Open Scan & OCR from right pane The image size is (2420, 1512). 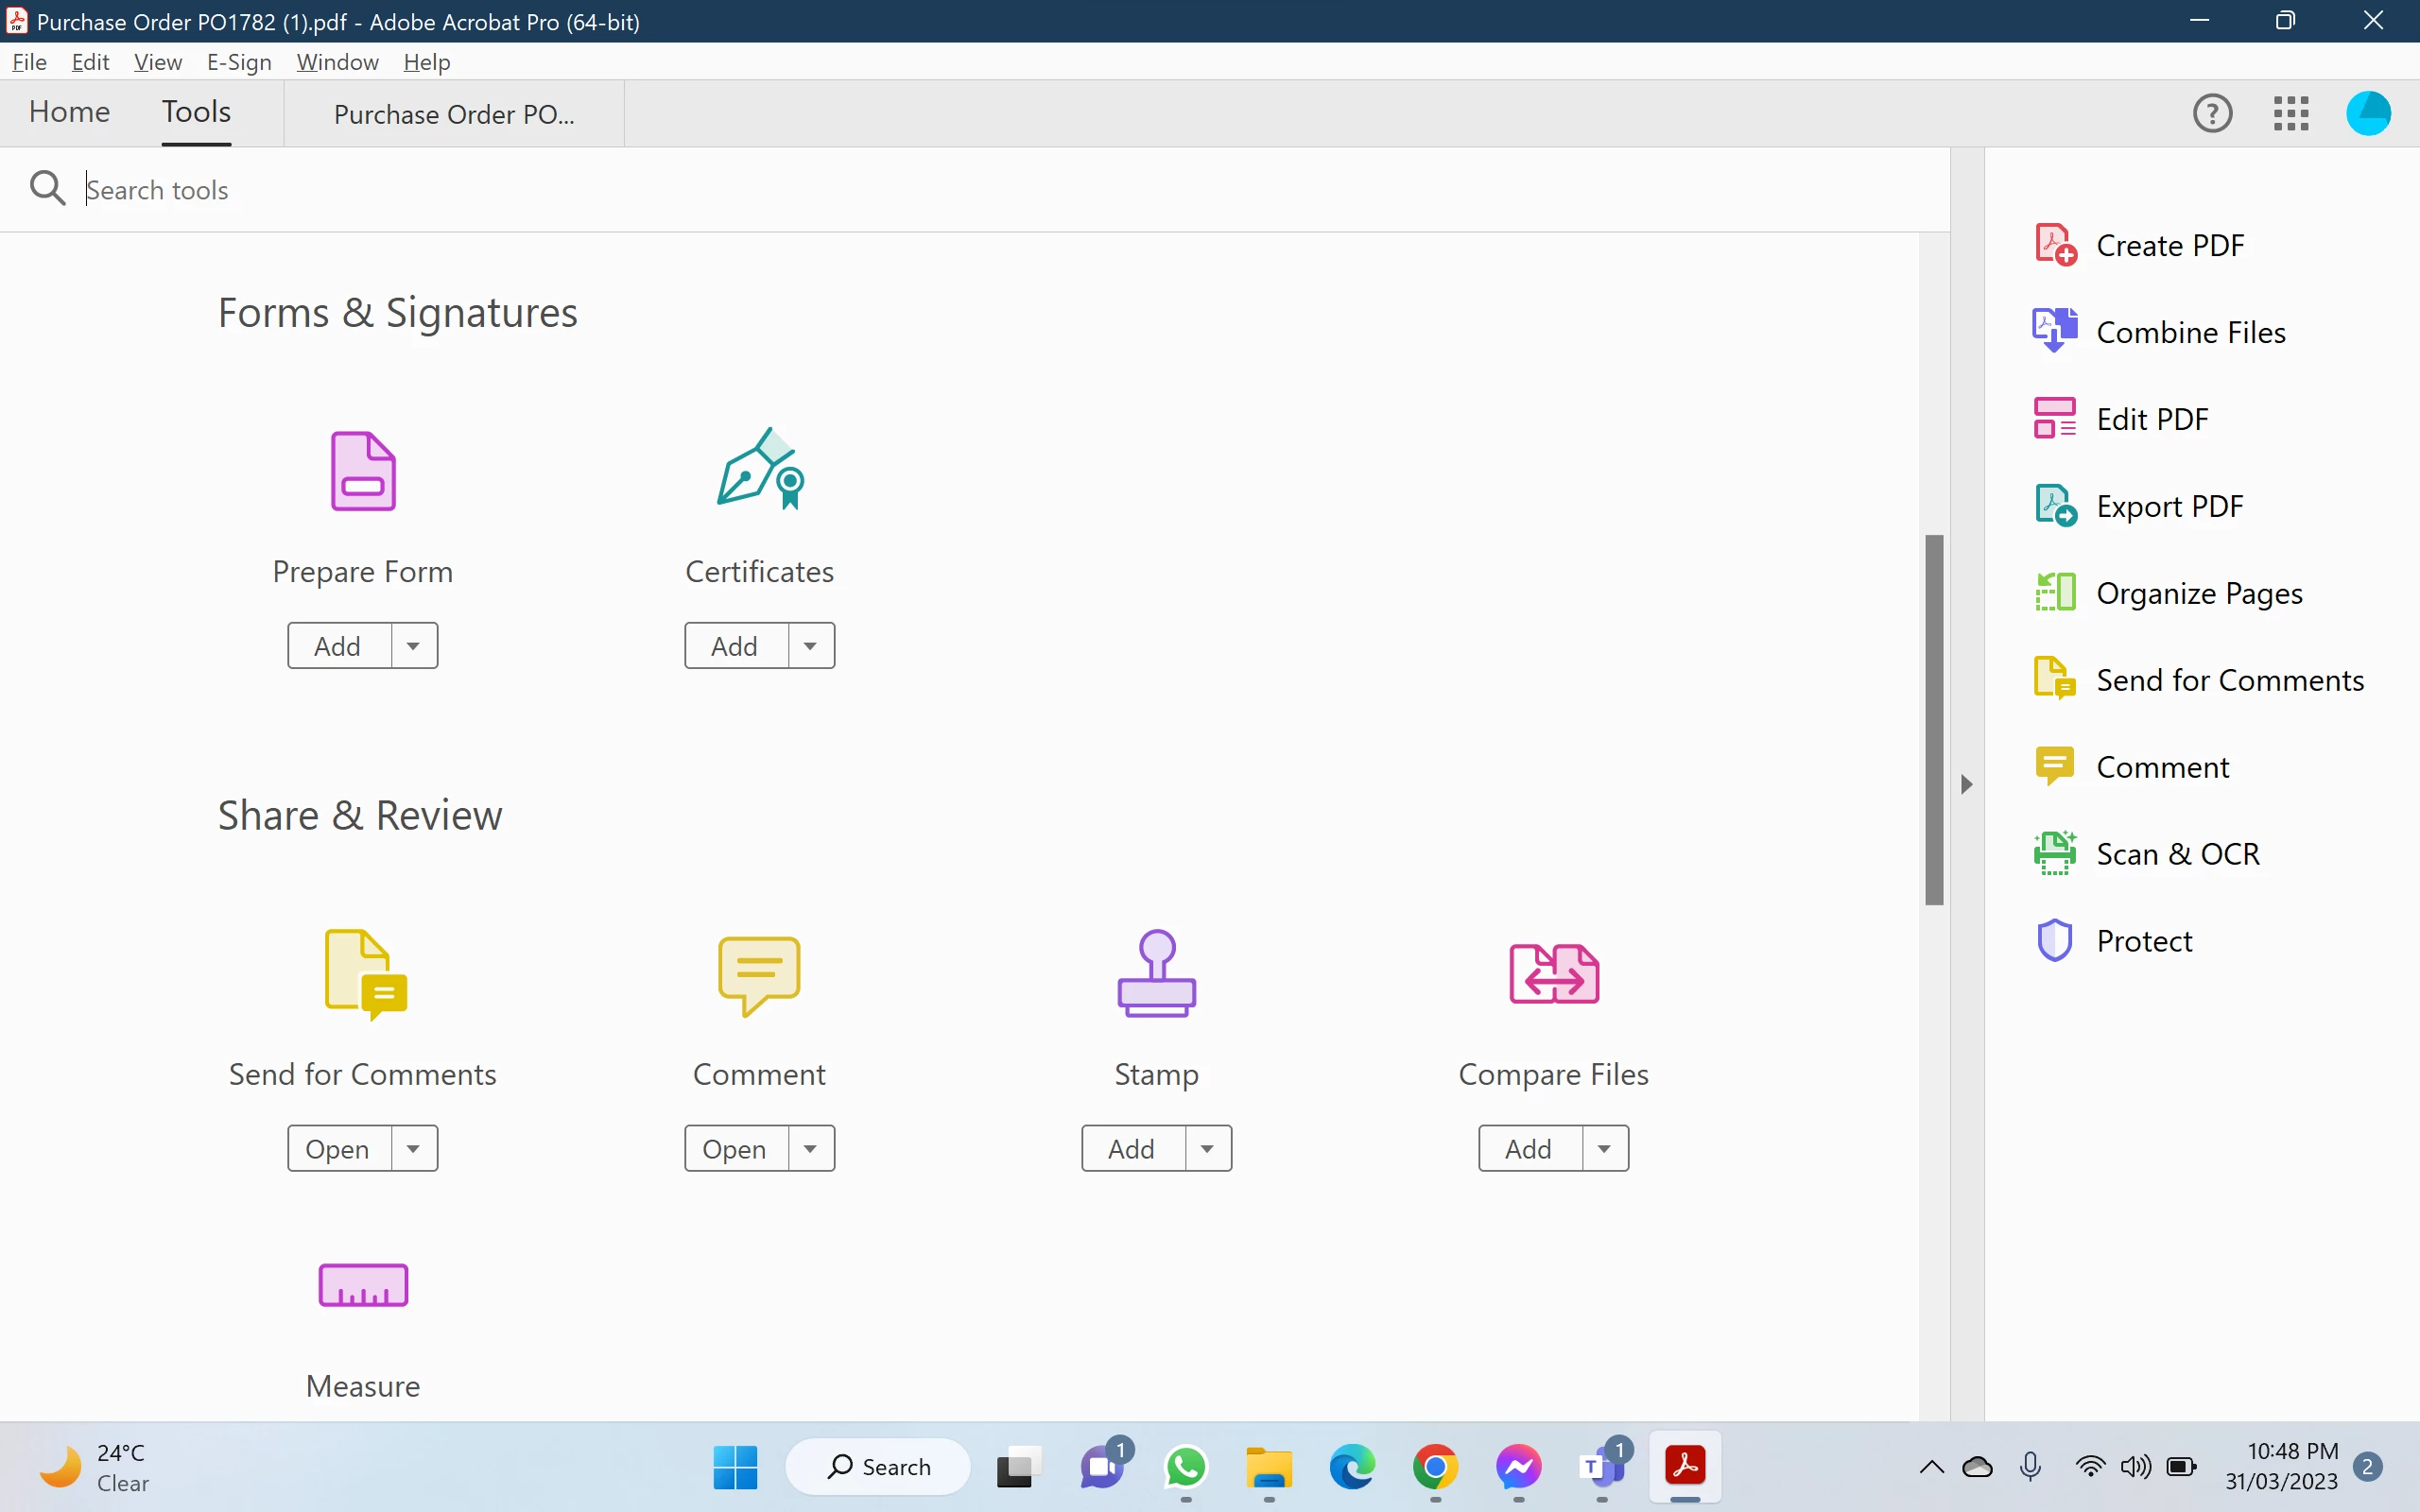[x=2177, y=854]
